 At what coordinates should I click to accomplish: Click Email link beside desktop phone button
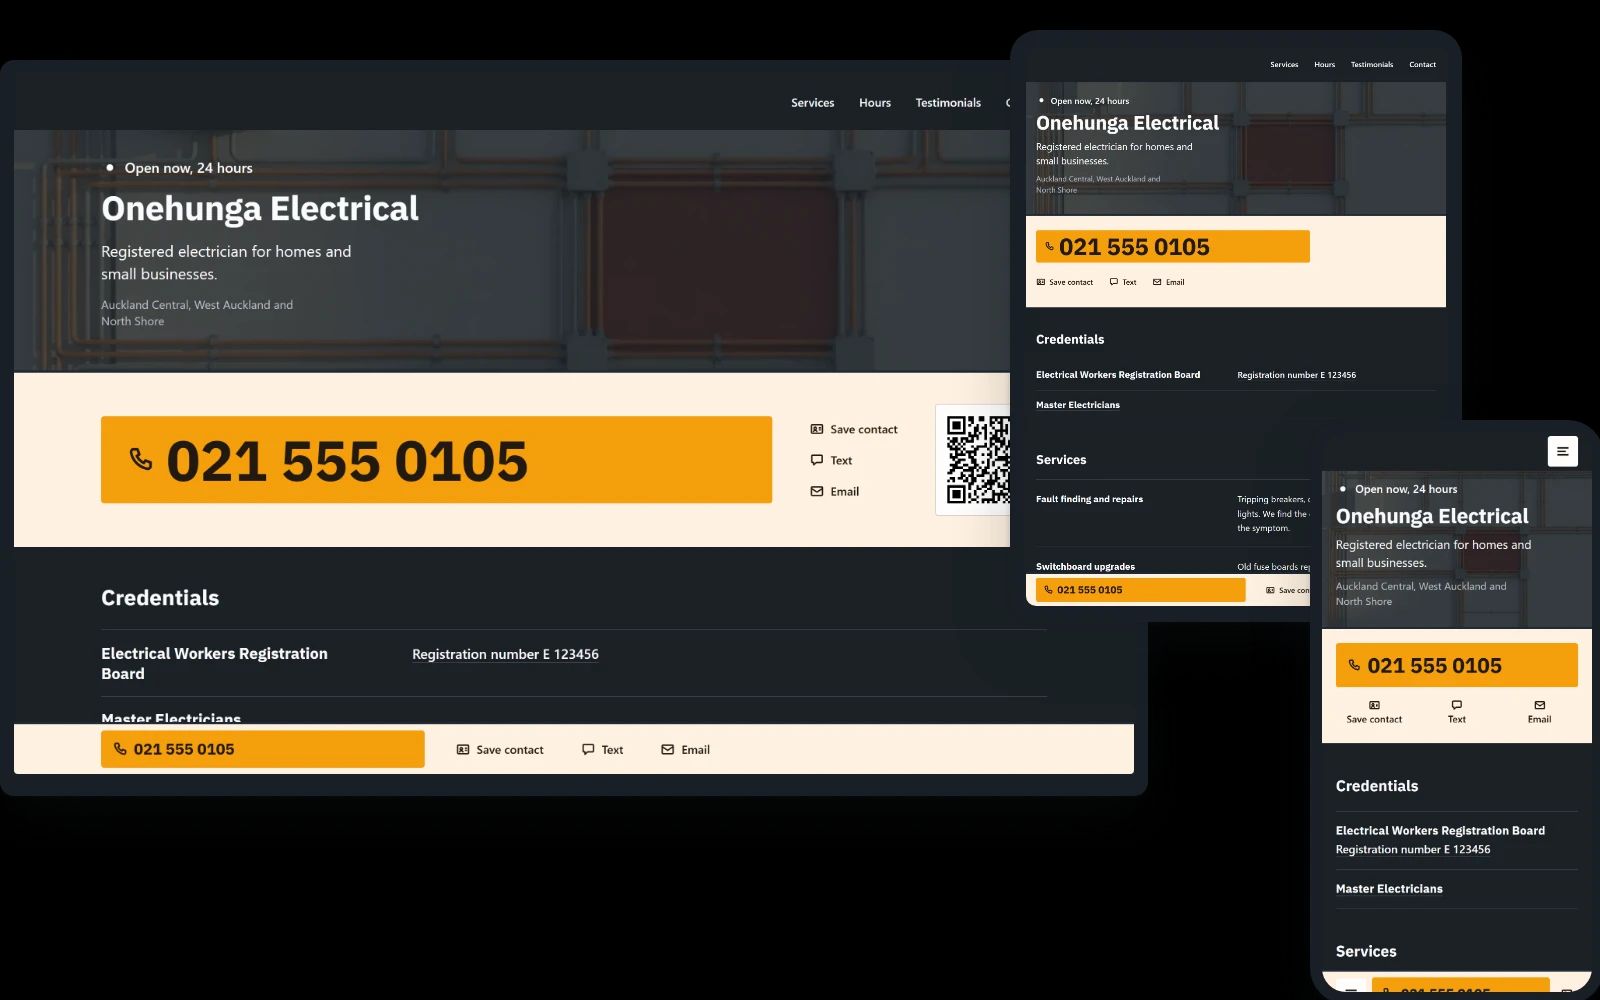[x=835, y=491]
